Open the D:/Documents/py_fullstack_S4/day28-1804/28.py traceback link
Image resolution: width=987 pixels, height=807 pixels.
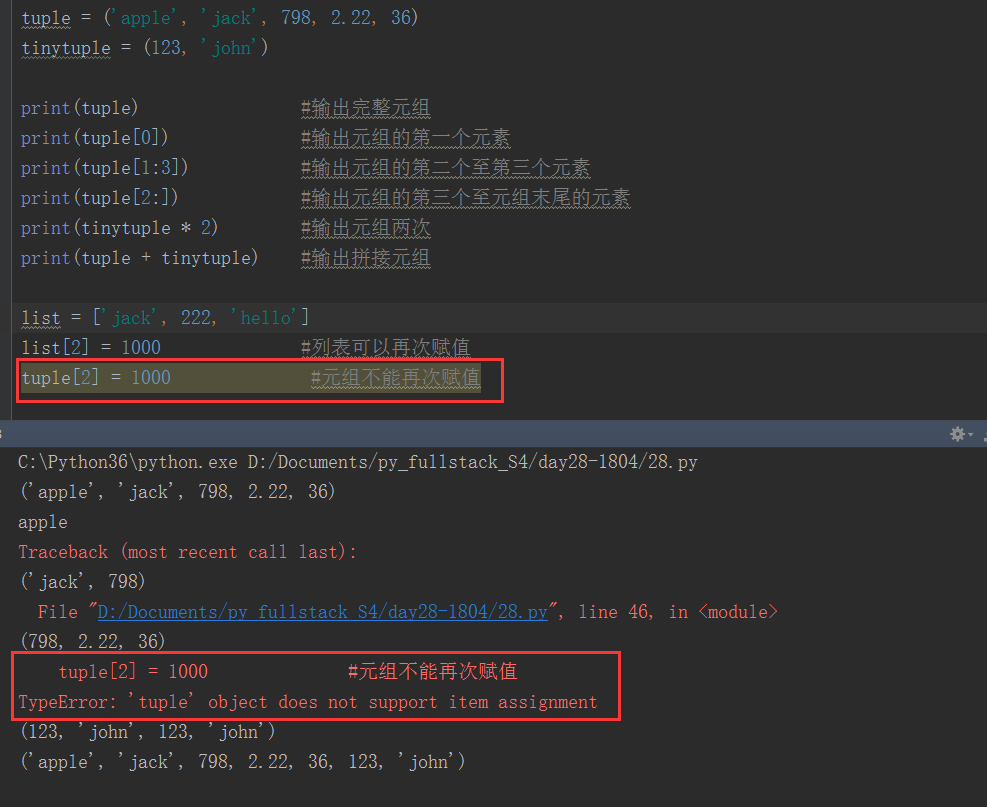point(322,612)
